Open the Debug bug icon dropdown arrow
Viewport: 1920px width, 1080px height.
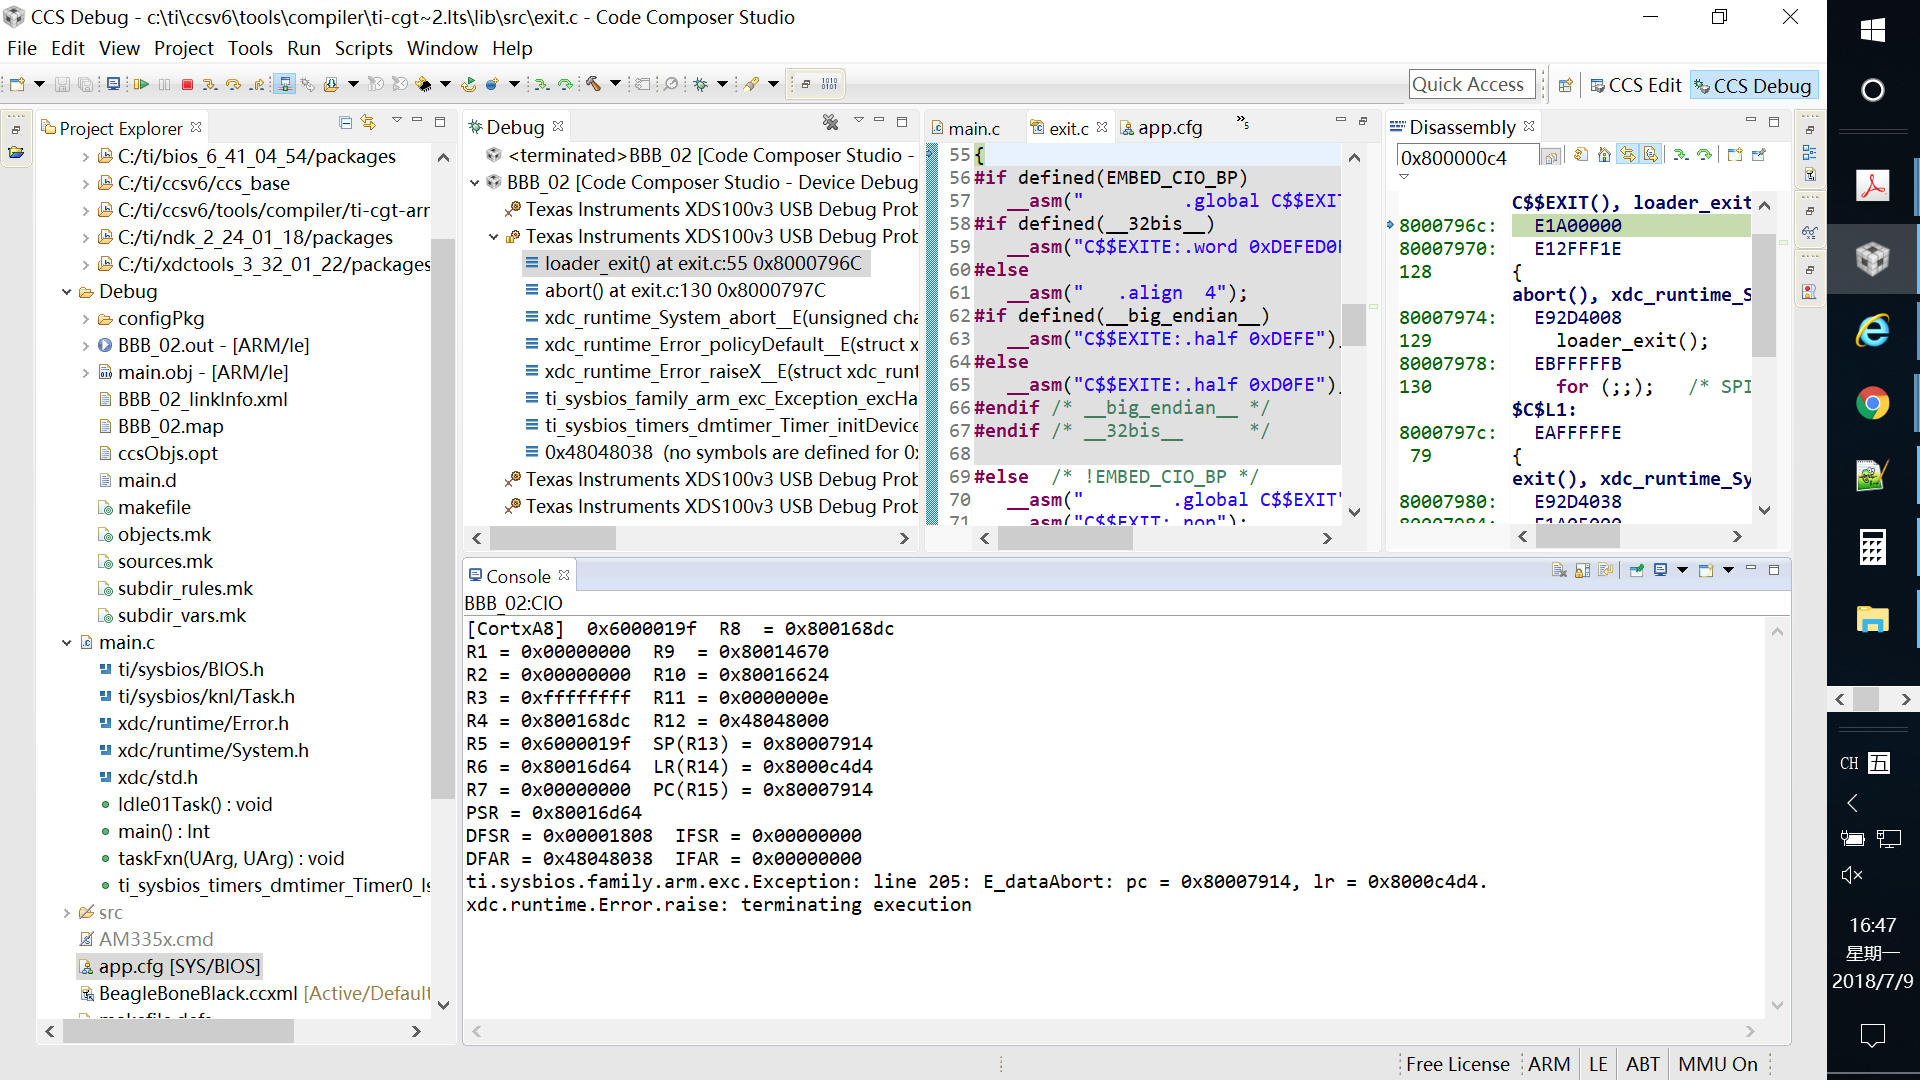(722, 85)
